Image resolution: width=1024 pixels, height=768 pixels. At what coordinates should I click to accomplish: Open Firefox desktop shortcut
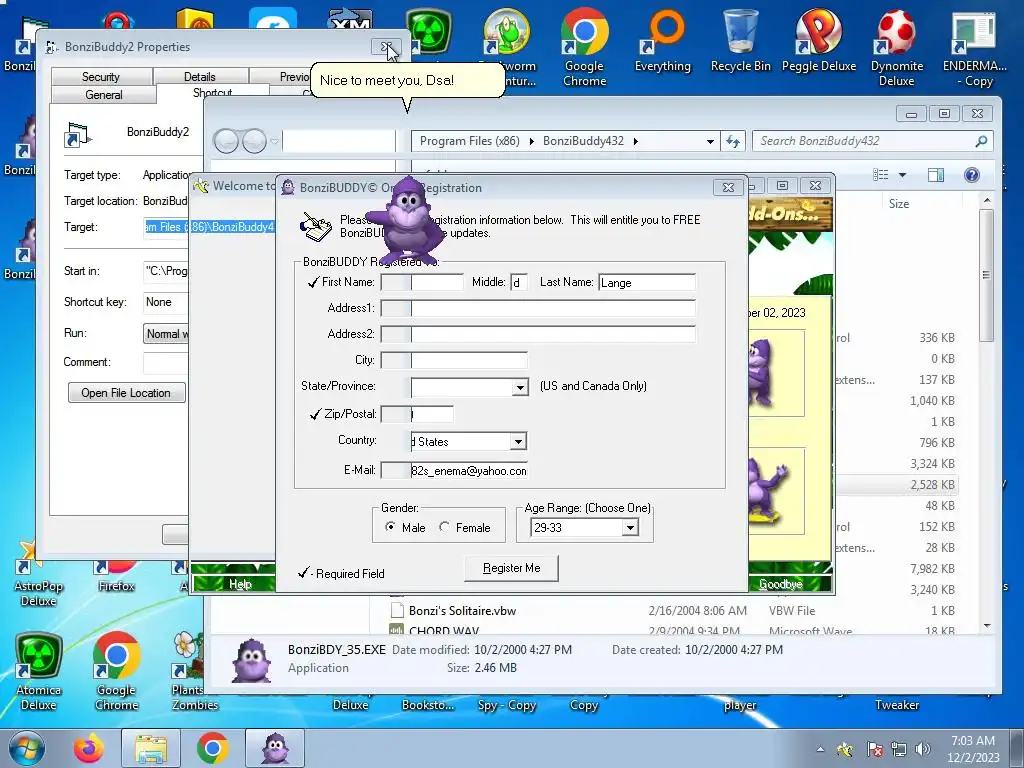[x=116, y=575]
